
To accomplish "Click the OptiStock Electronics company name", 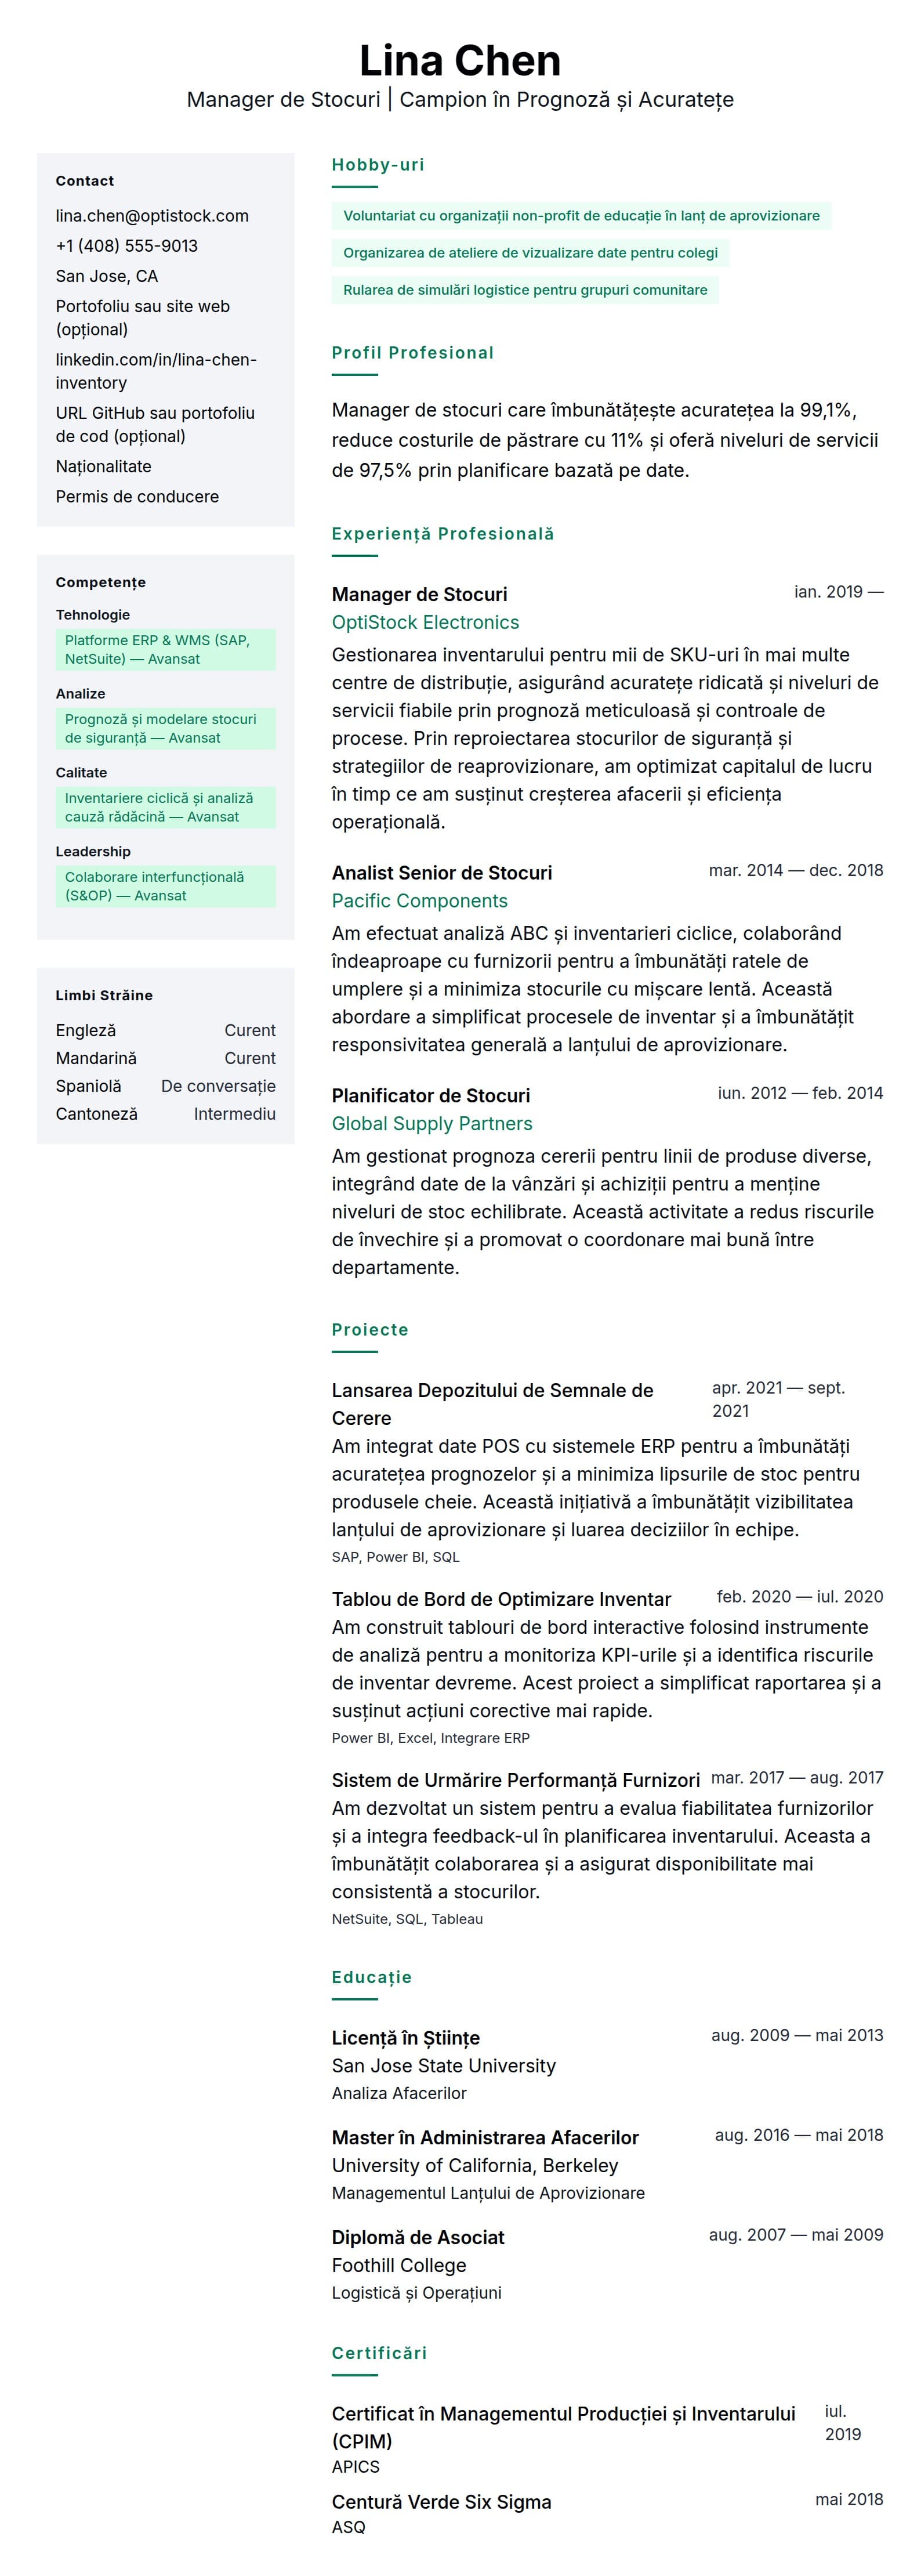I will pyautogui.click(x=425, y=622).
